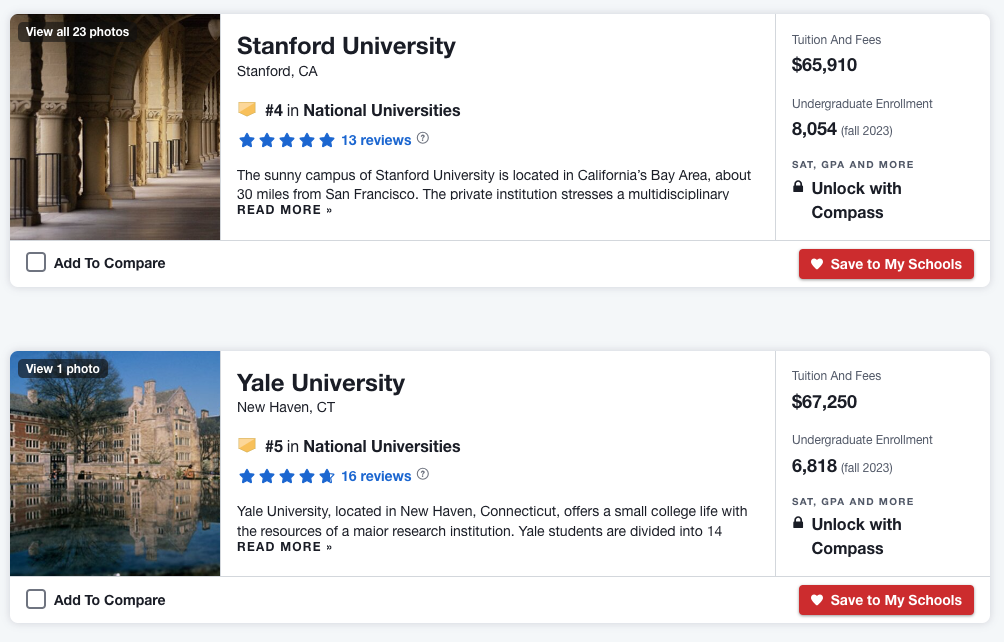
Task: Open Unlock with Compass for Stanford
Action: click(x=856, y=200)
